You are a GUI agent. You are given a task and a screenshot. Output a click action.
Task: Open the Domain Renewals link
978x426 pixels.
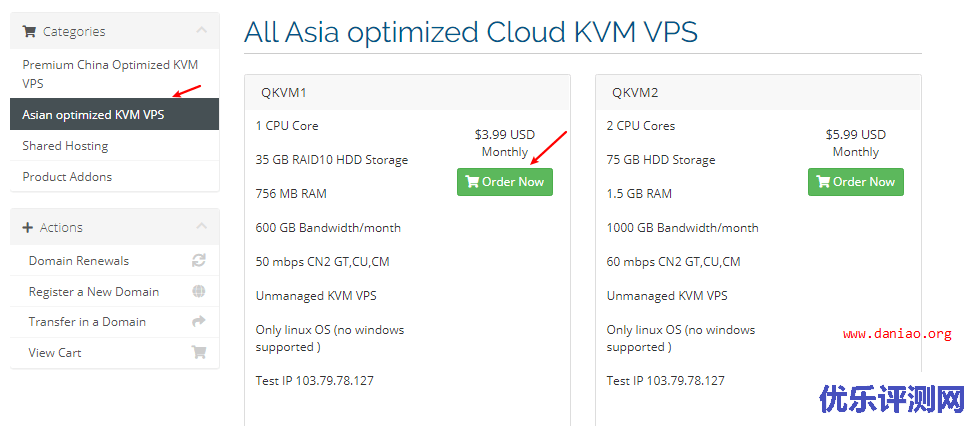click(x=79, y=261)
